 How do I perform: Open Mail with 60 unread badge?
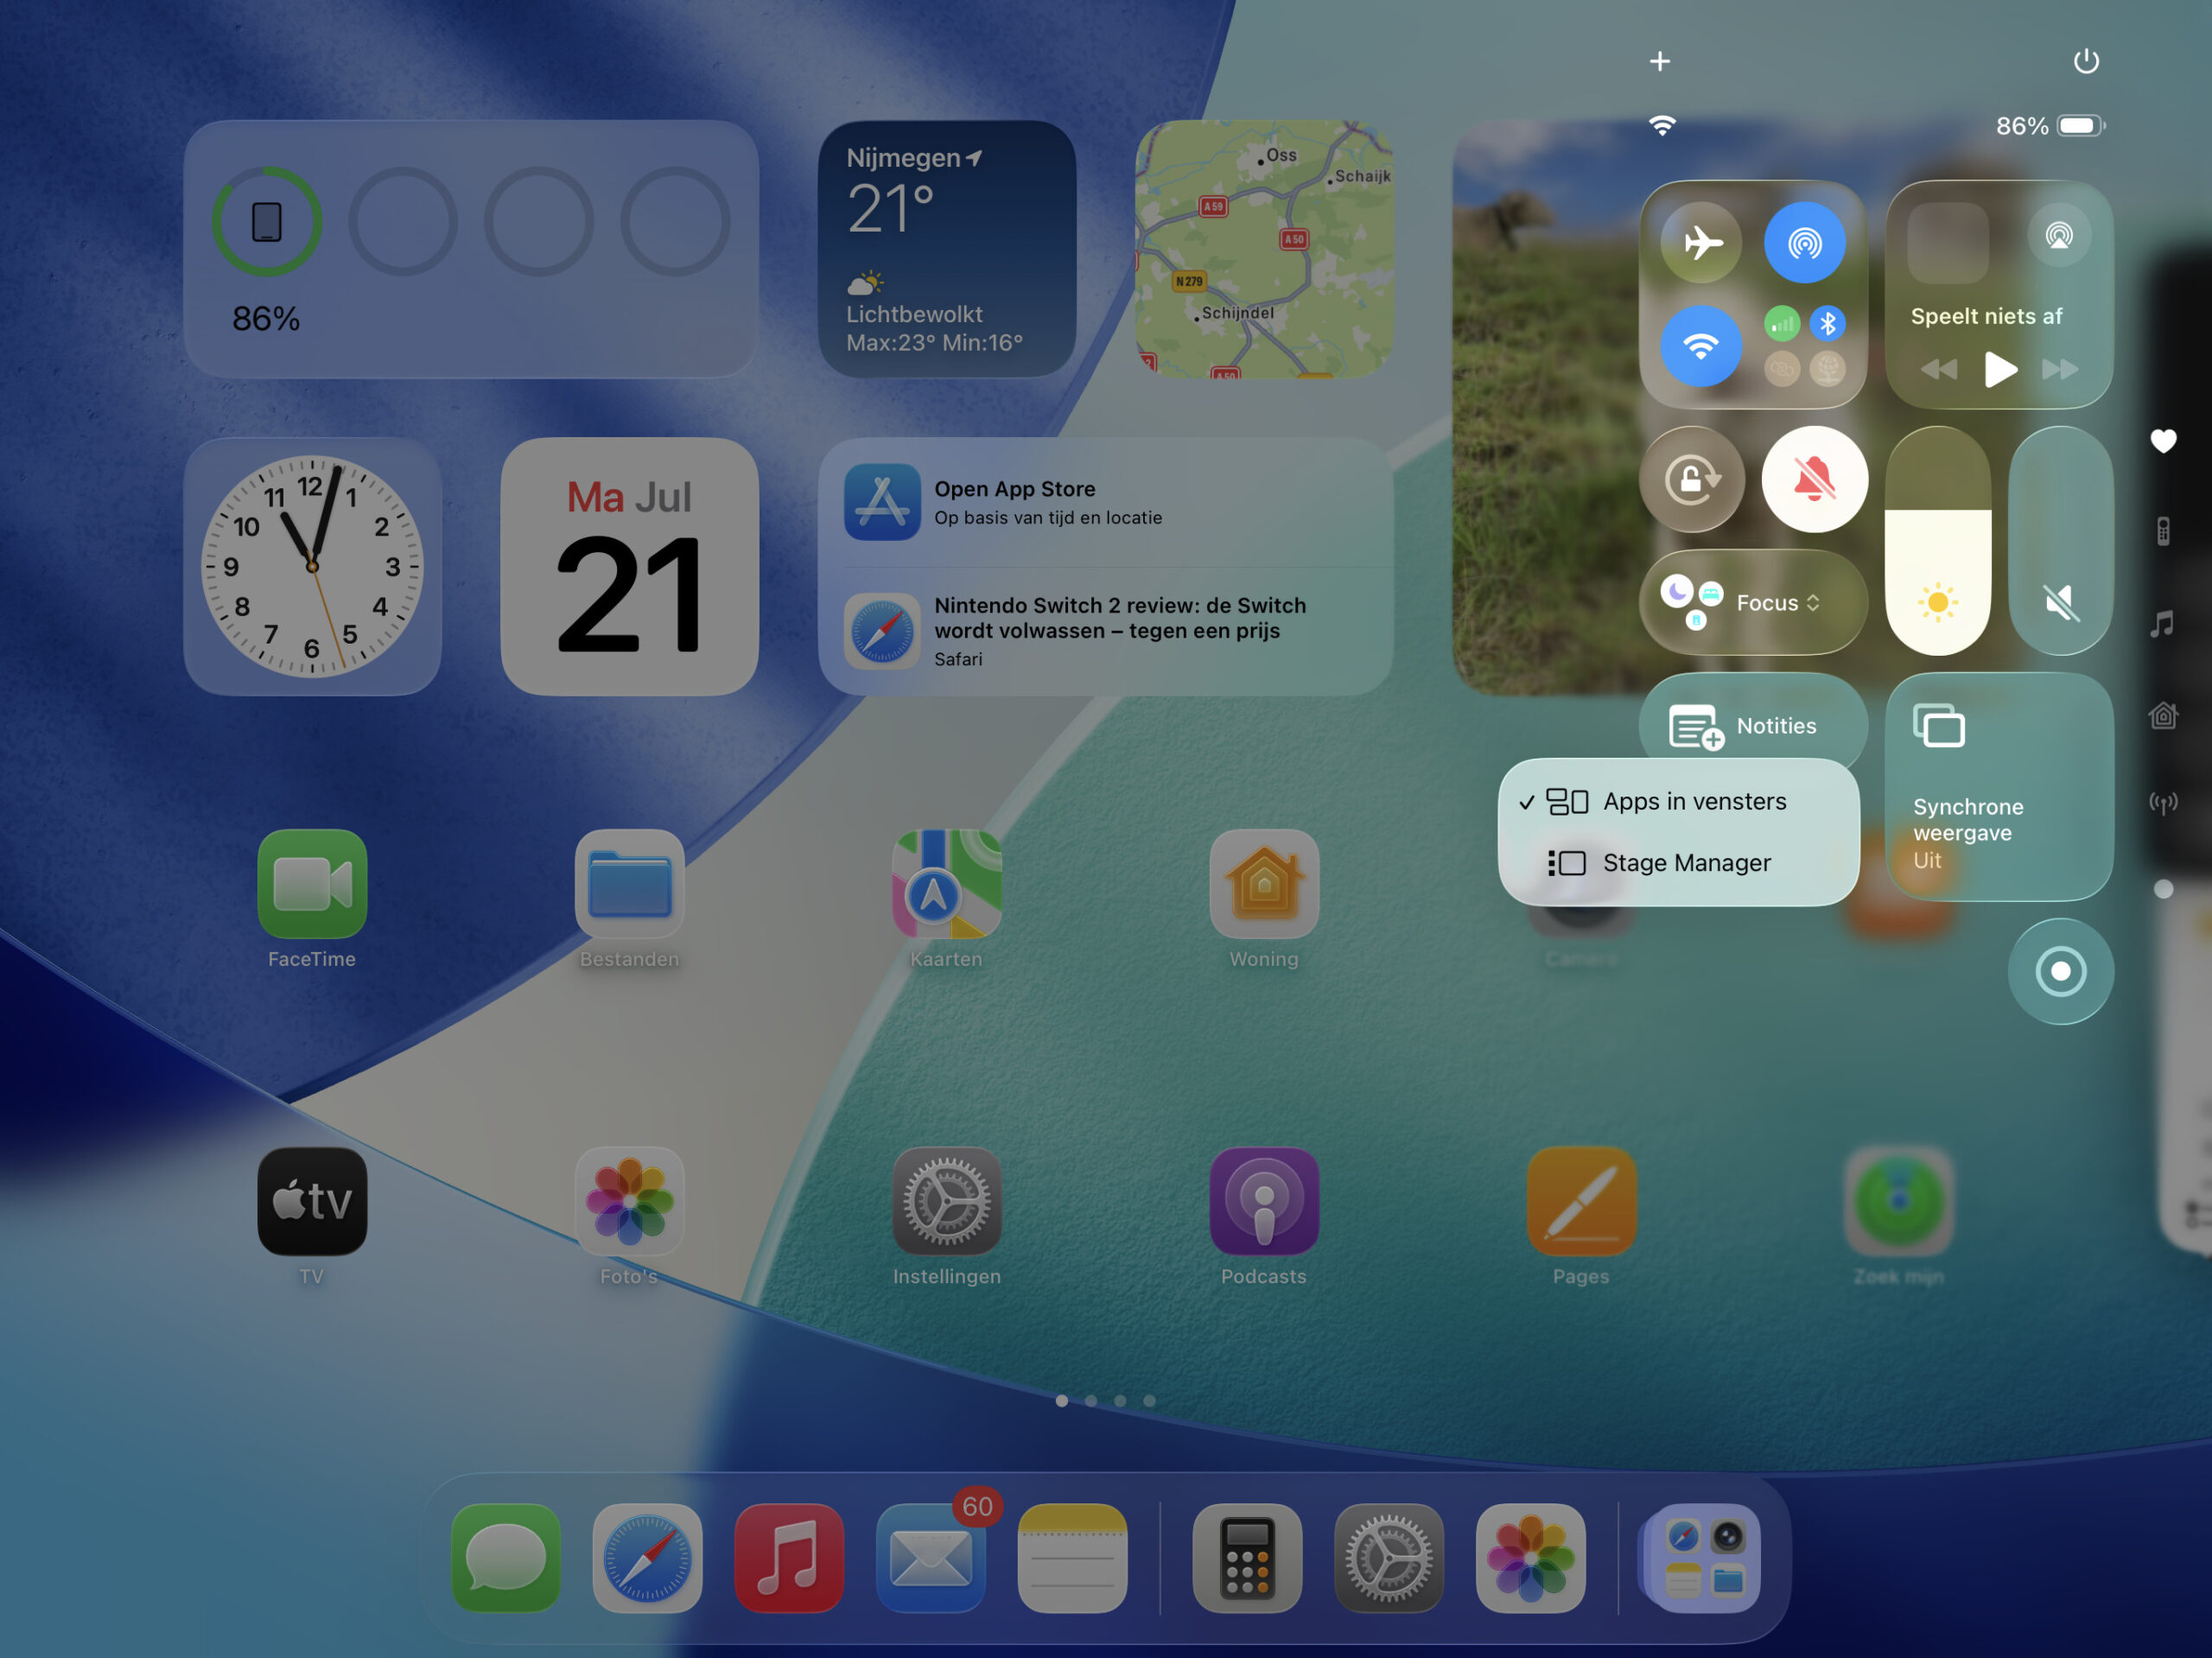pyautogui.click(x=929, y=1557)
